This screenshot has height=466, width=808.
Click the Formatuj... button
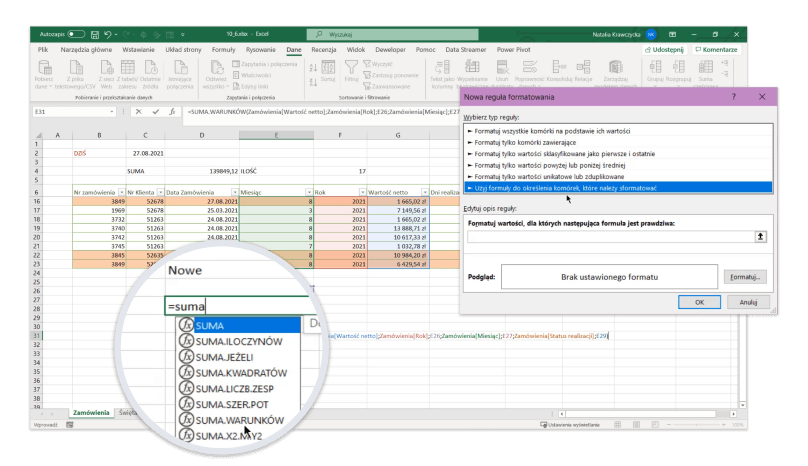[x=746, y=276]
